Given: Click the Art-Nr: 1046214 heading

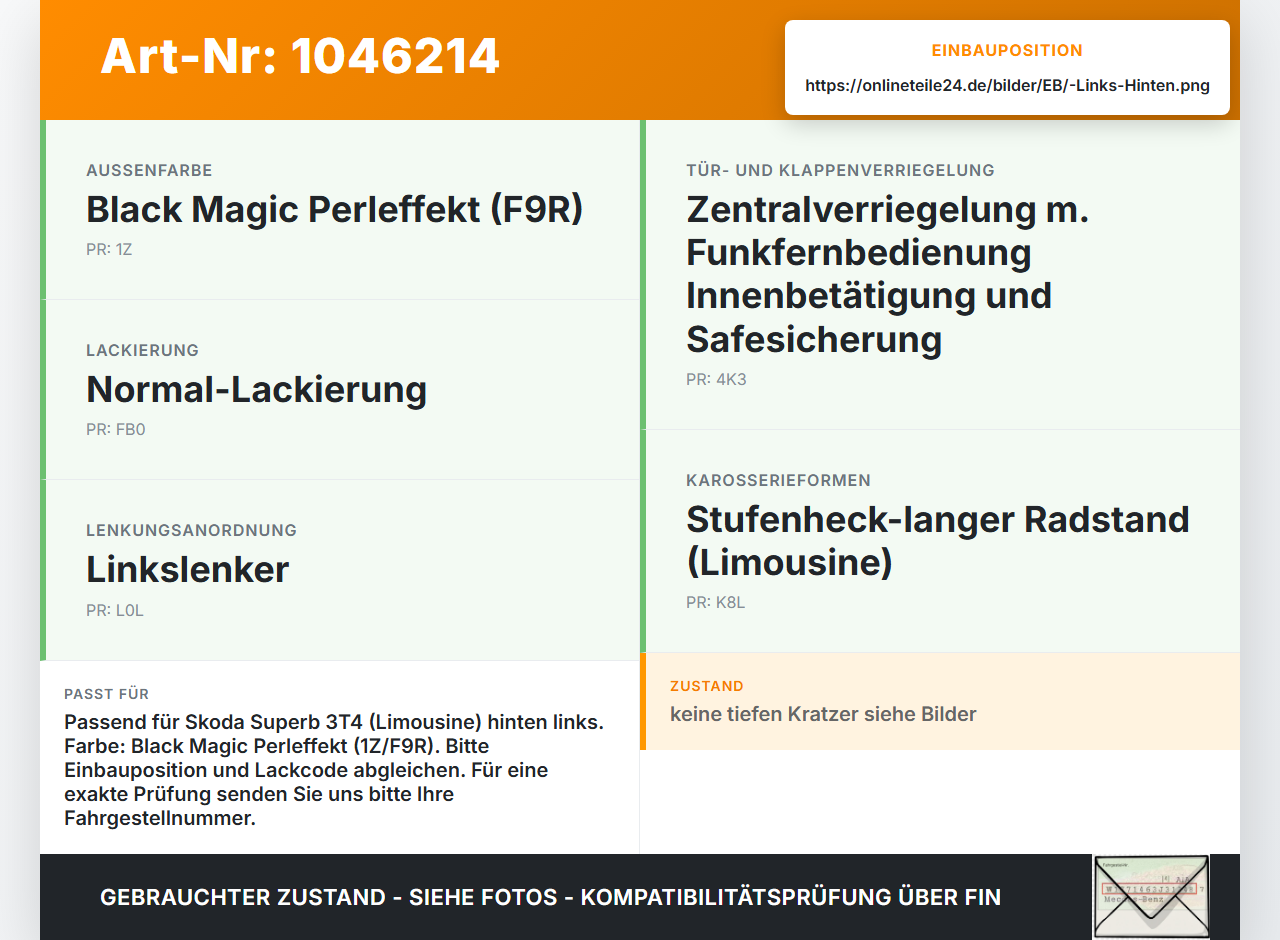Looking at the screenshot, I should [300, 56].
